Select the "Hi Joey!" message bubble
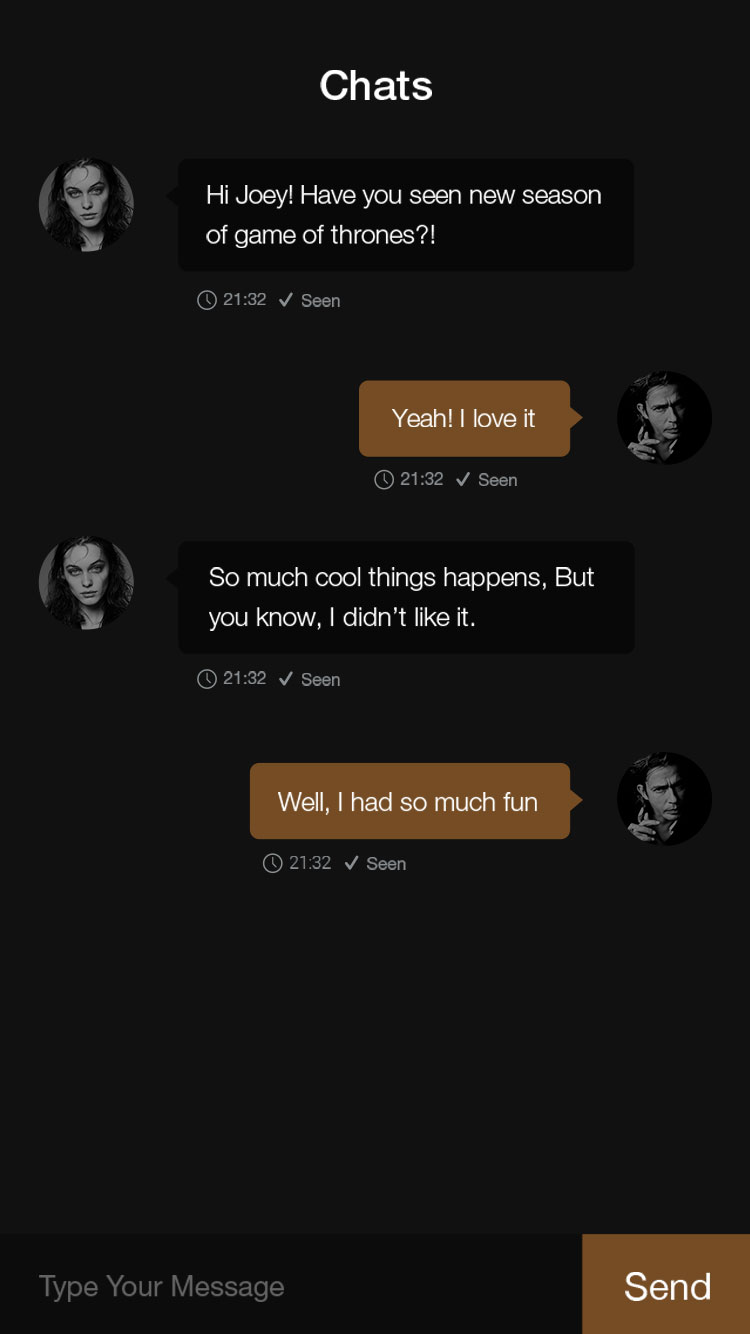Image resolution: width=750 pixels, height=1334 pixels. pyautogui.click(x=405, y=215)
